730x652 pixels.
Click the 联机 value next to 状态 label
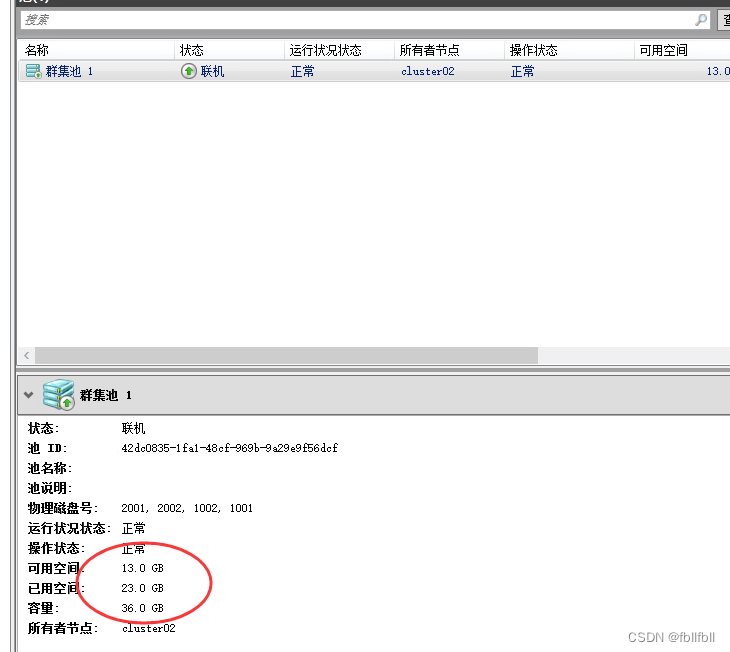click(x=134, y=428)
